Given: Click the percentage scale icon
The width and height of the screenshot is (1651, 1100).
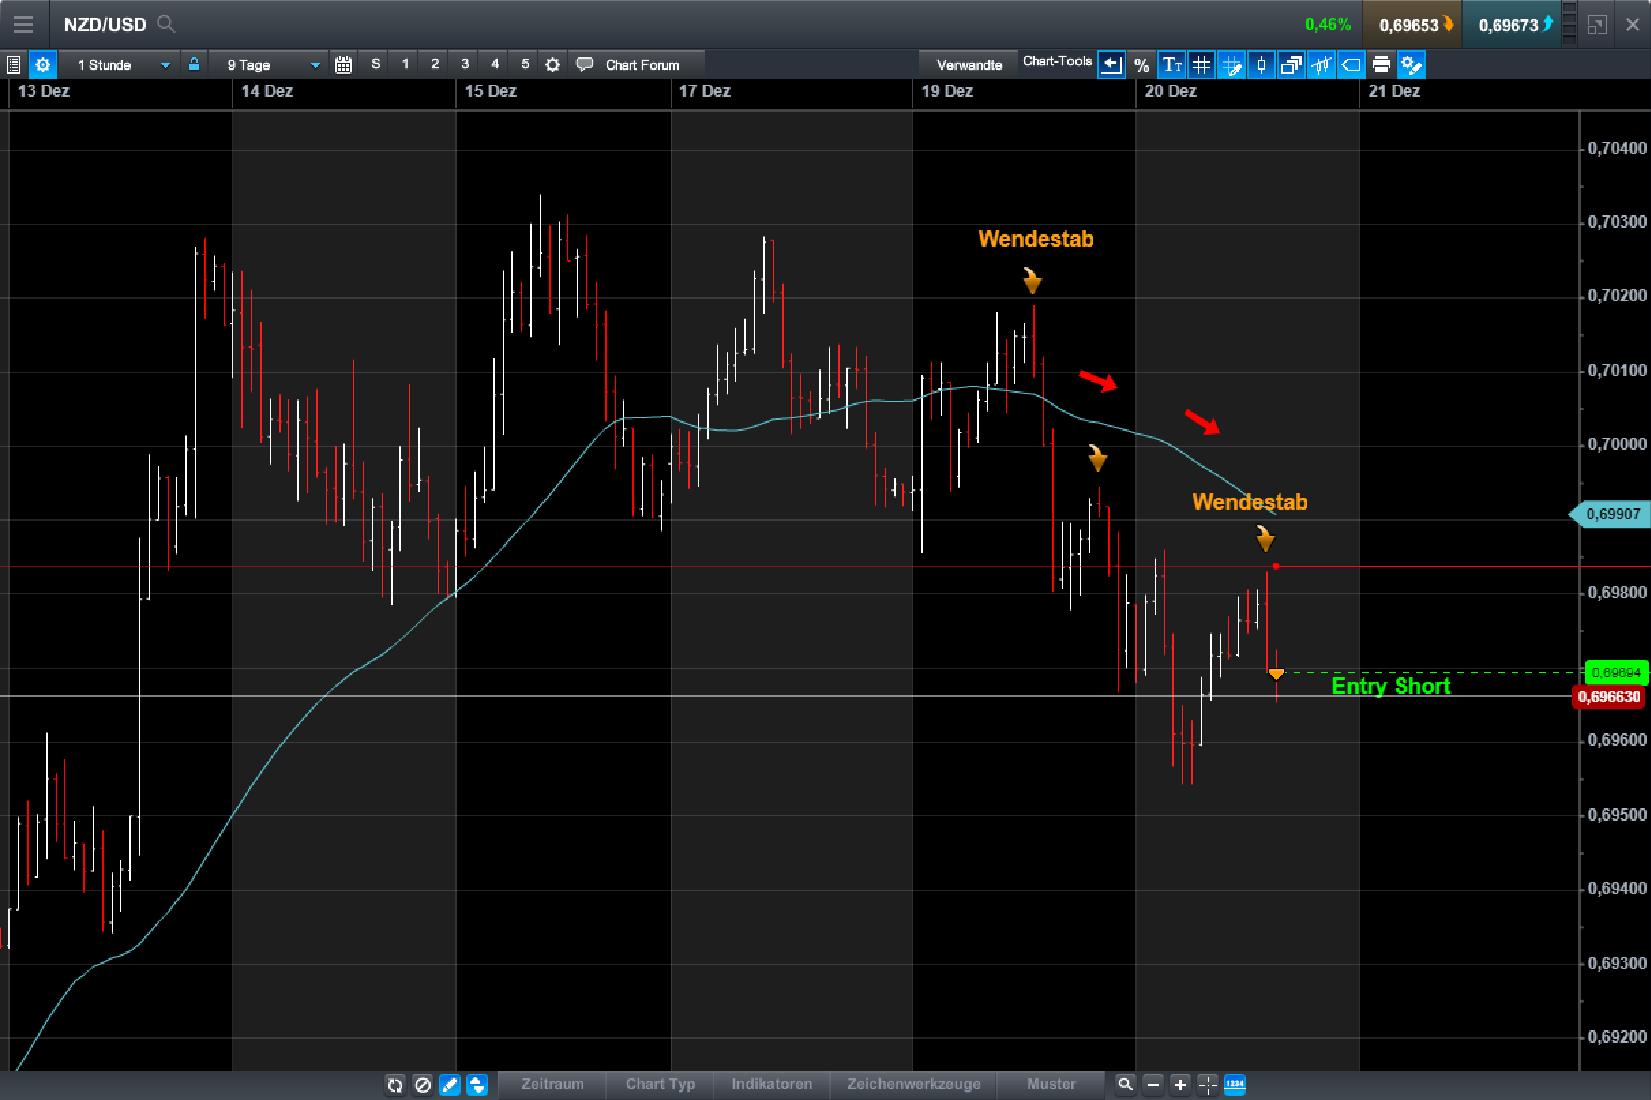Looking at the screenshot, I should pyautogui.click(x=1141, y=64).
